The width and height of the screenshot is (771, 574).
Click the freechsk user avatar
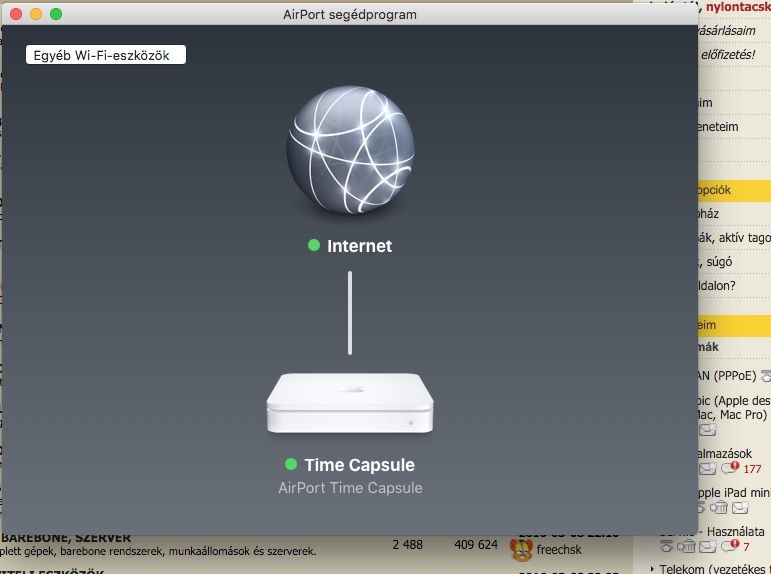point(521,550)
